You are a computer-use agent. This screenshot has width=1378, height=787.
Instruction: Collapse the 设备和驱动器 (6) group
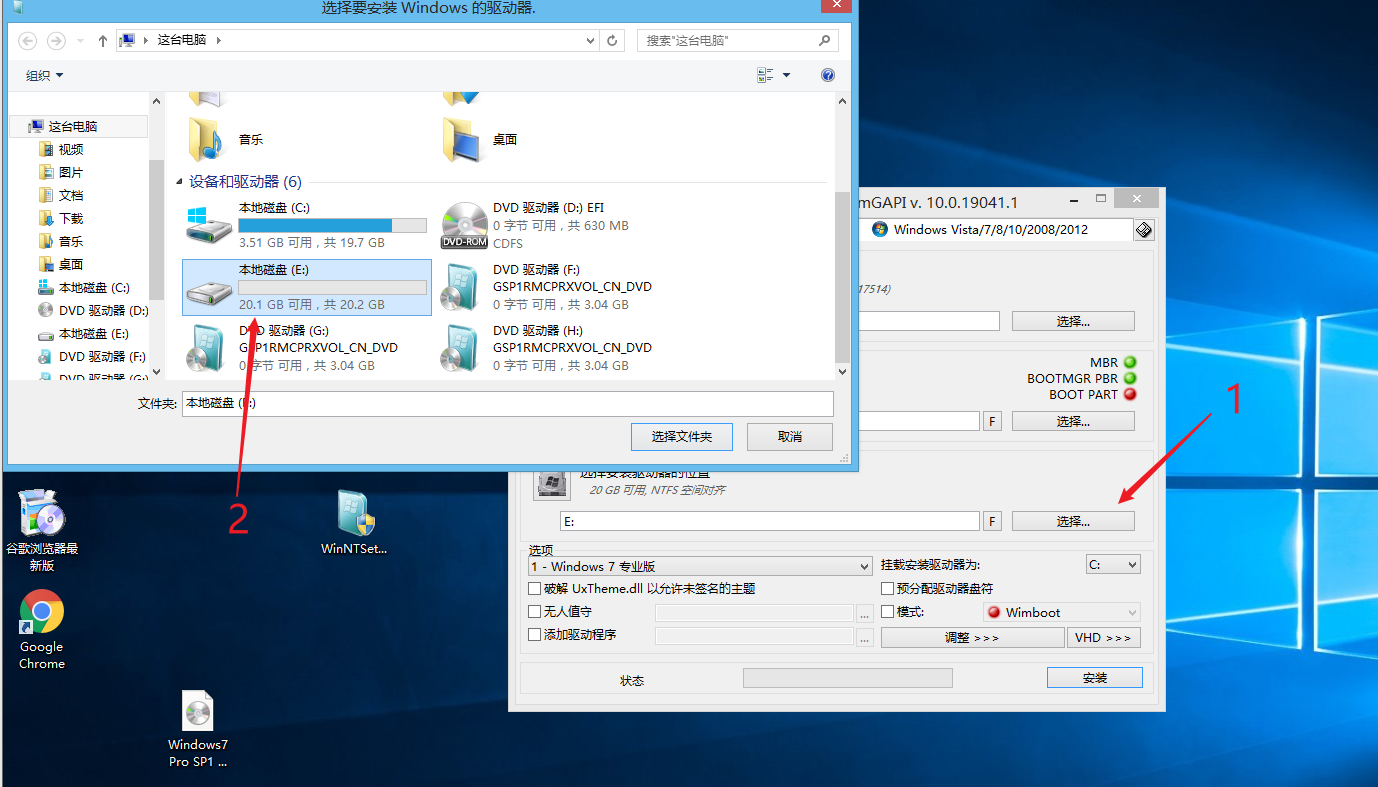(x=180, y=182)
